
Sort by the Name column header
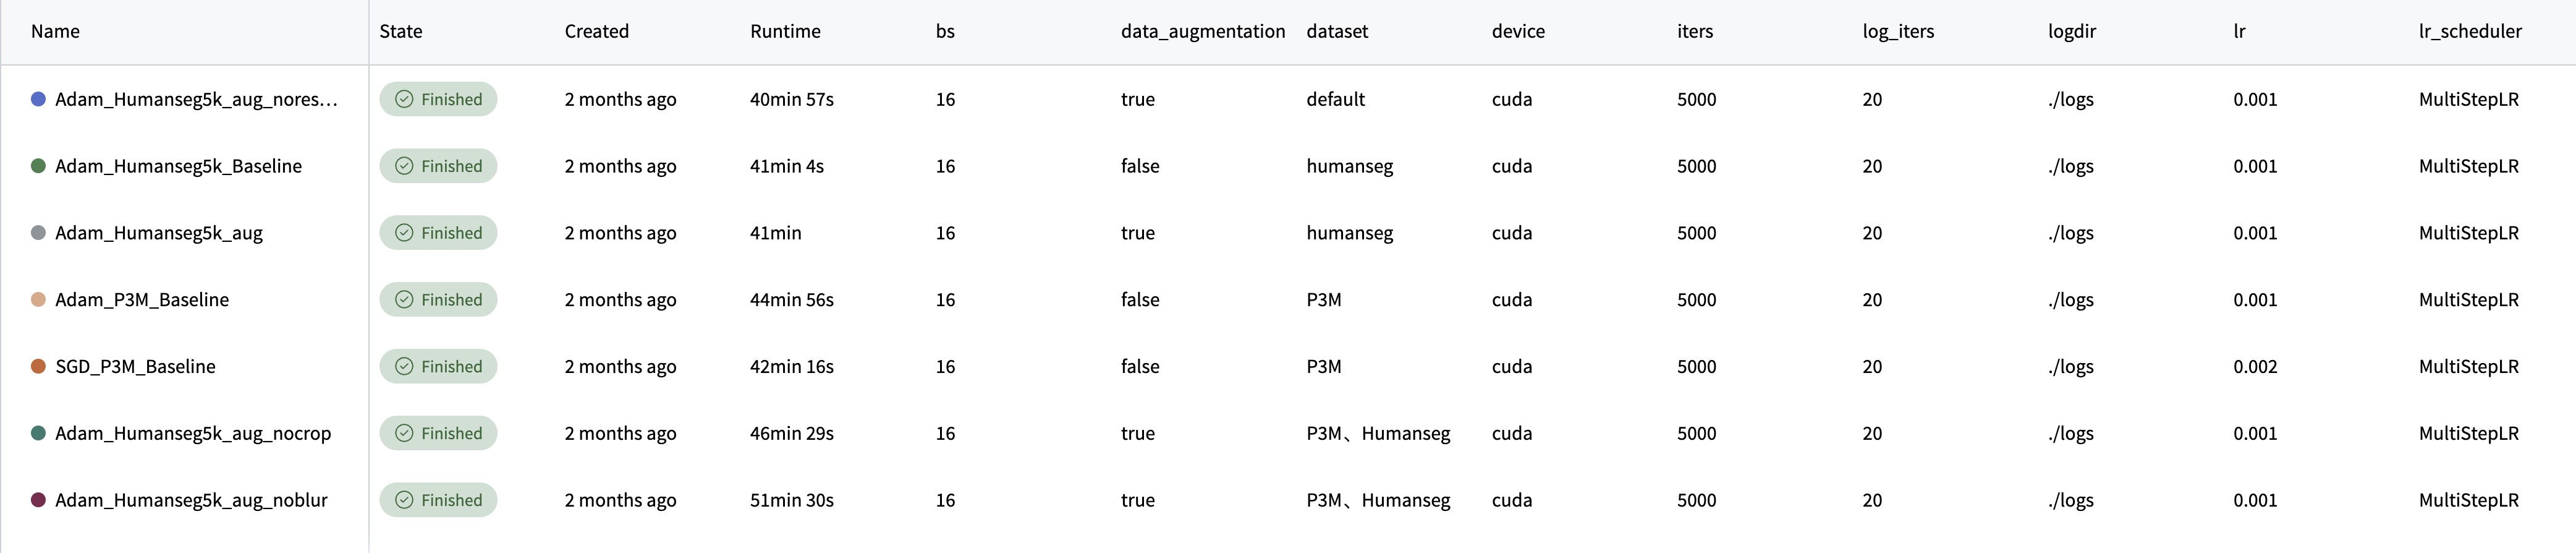click(55, 31)
